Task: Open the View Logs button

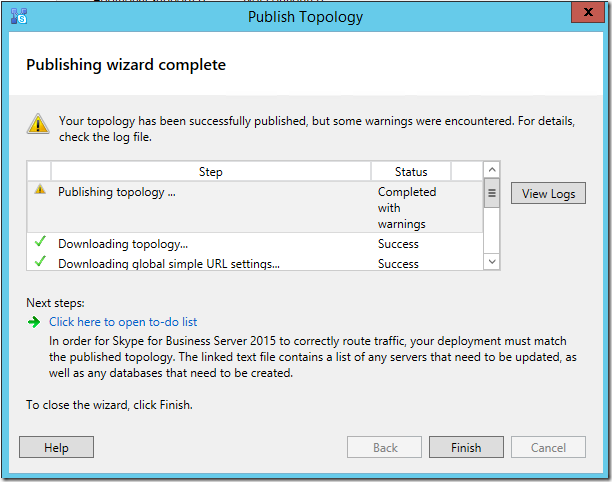Action: click(548, 193)
